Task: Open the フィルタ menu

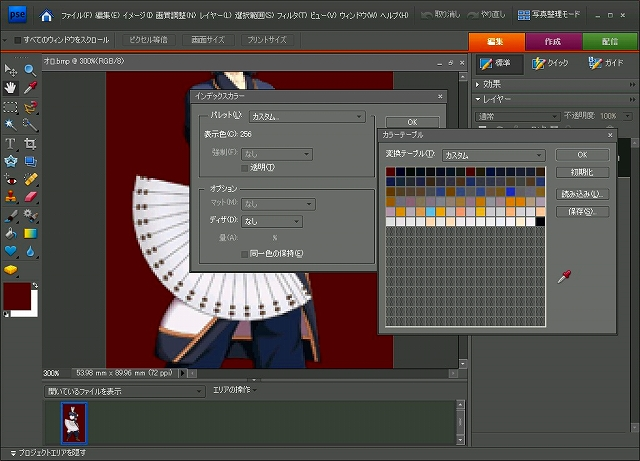Action: pyautogui.click(x=291, y=16)
